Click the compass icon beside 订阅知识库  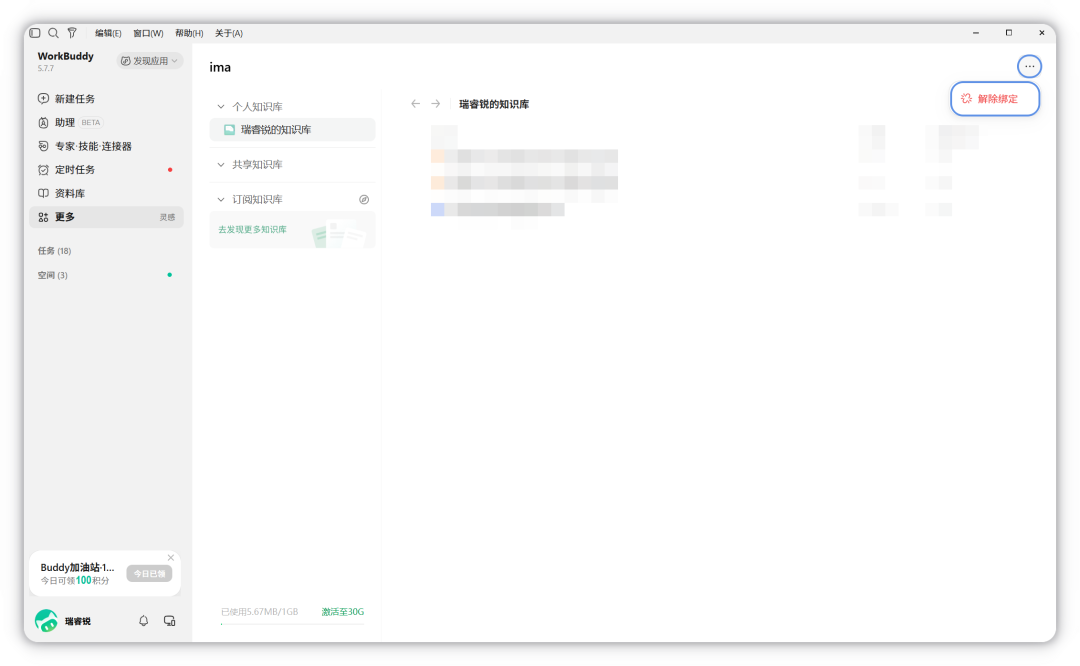(364, 200)
